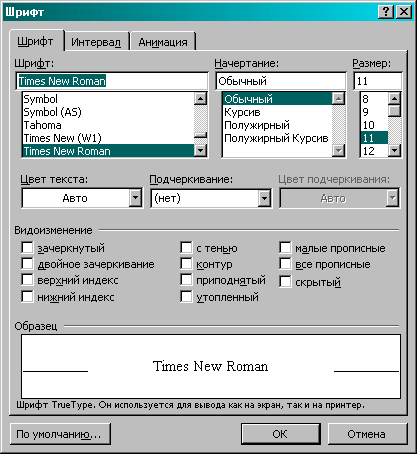Viewport: 417px width, 454px height.
Task: Click the style list scroll down arrow
Action: 338,151
